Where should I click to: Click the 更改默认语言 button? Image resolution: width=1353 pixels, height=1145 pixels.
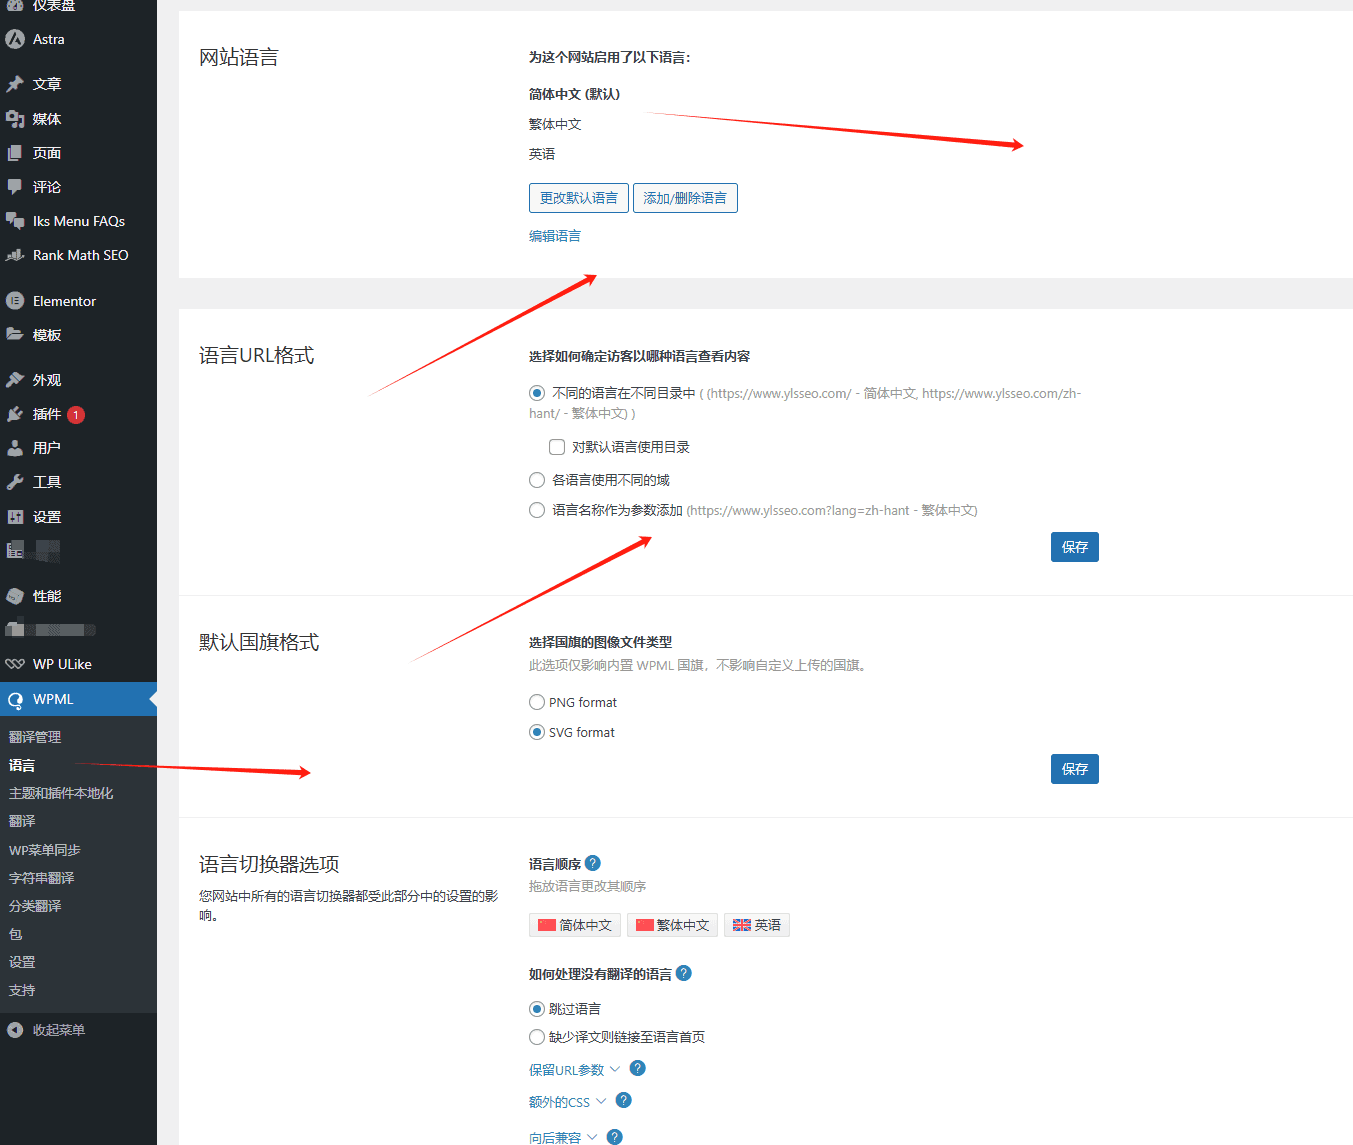[579, 198]
